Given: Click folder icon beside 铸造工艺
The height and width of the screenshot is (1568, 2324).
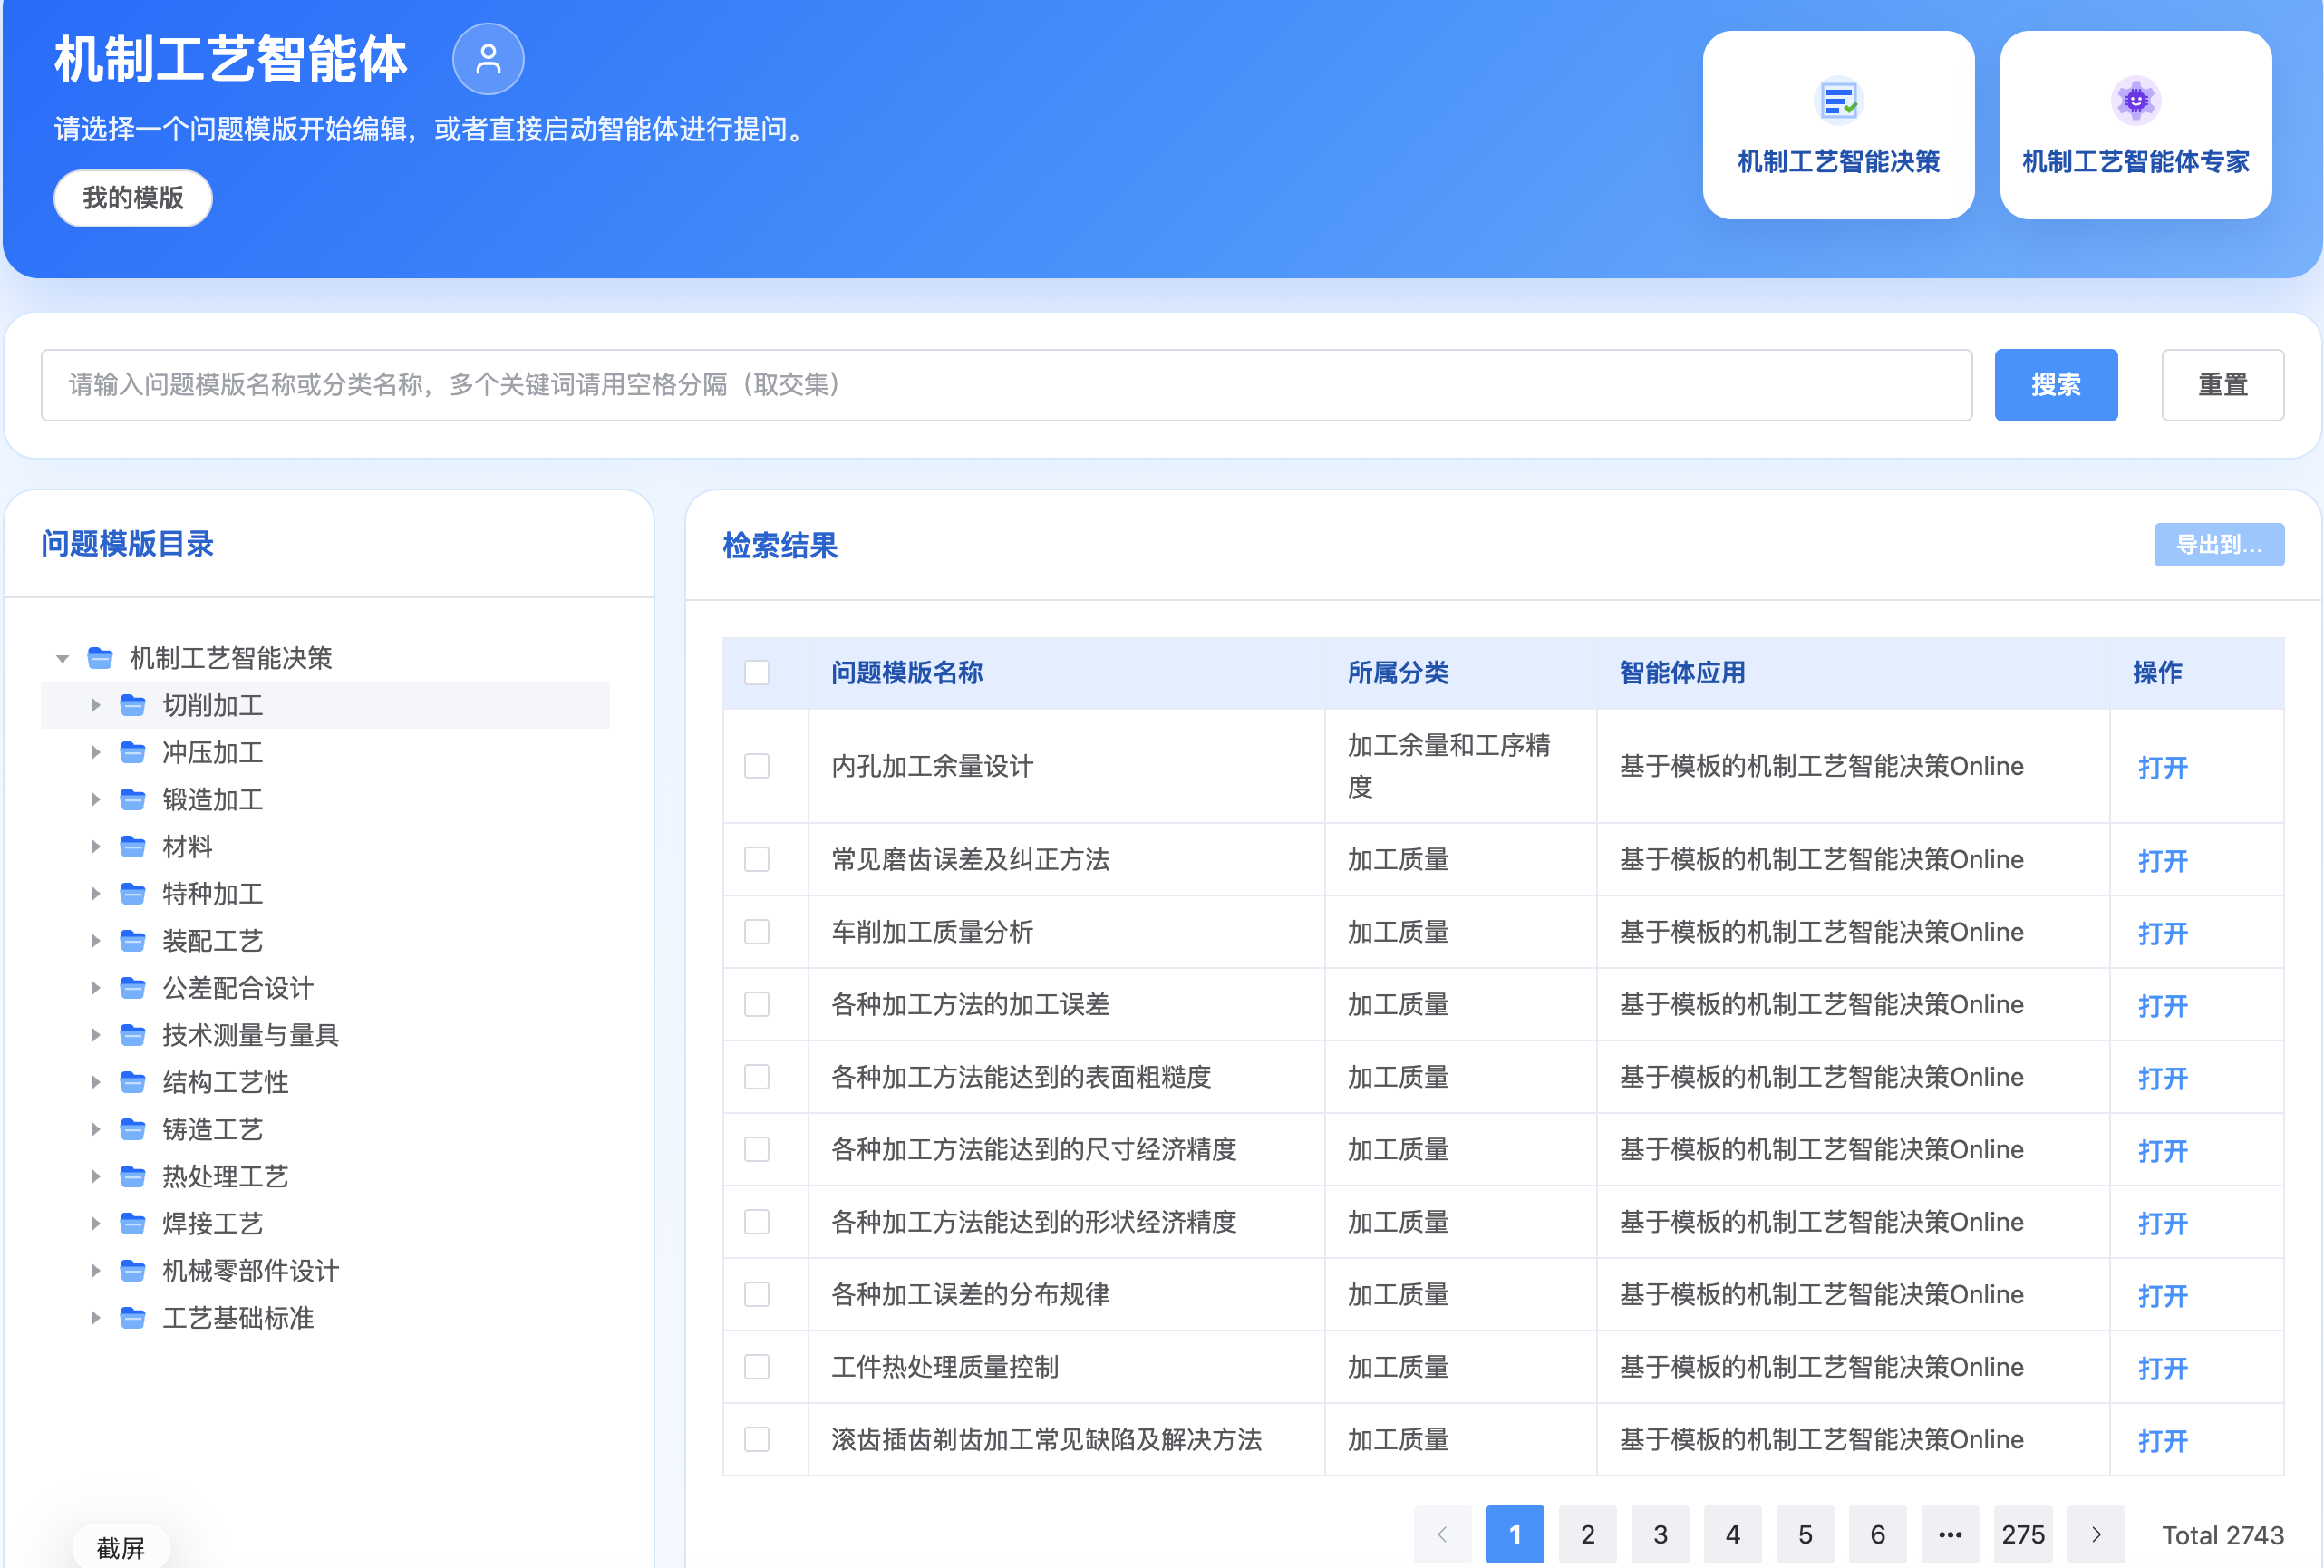Looking at the screenshot, I should point(133,1129).
